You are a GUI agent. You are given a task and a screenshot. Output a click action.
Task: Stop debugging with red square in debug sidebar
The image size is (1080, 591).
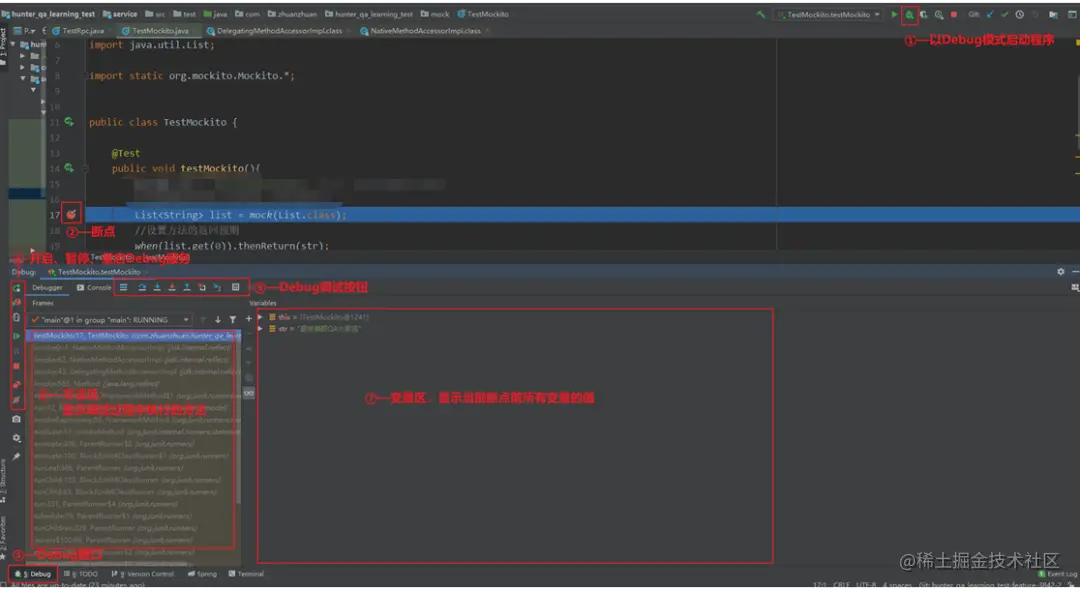click(x=17, y=366)
